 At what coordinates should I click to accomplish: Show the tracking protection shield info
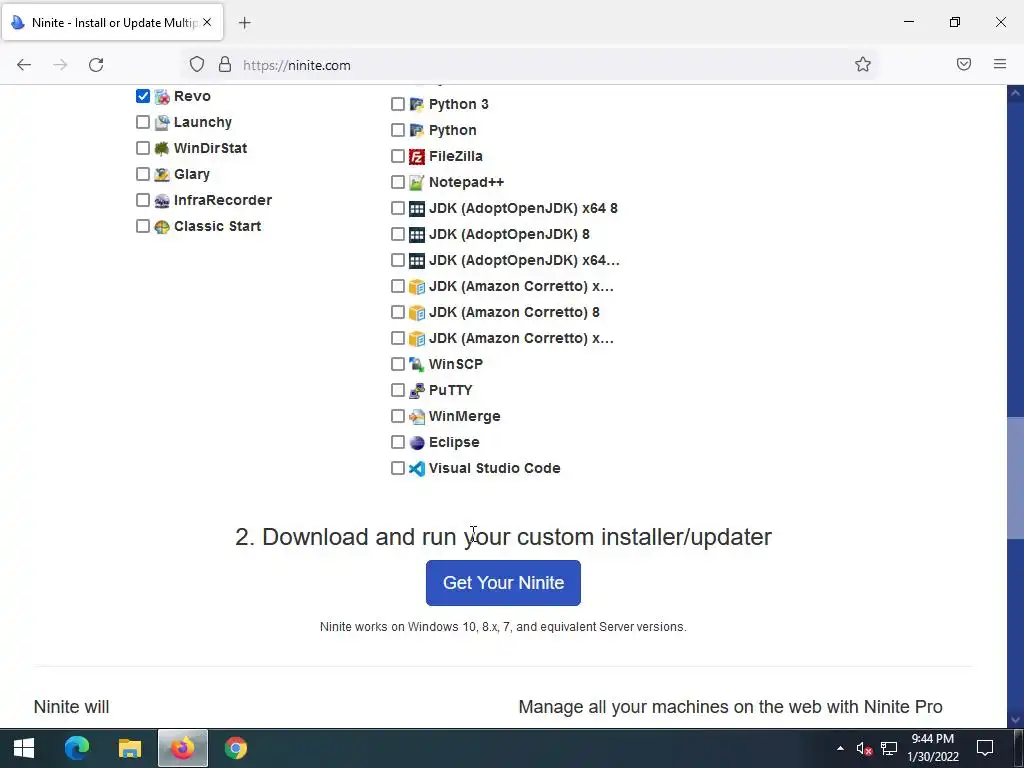197,64
